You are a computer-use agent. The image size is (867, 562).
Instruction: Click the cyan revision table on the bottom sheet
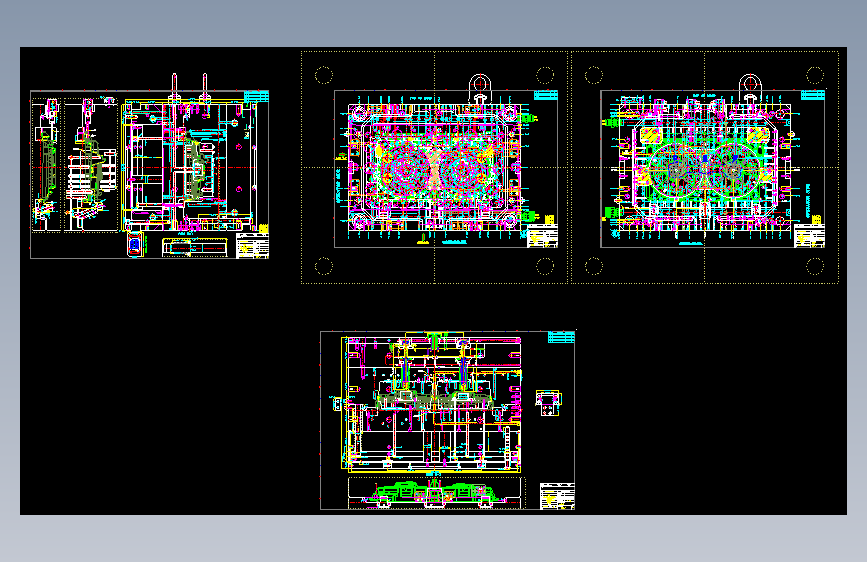pyautogui.click(x=561, y=337)
